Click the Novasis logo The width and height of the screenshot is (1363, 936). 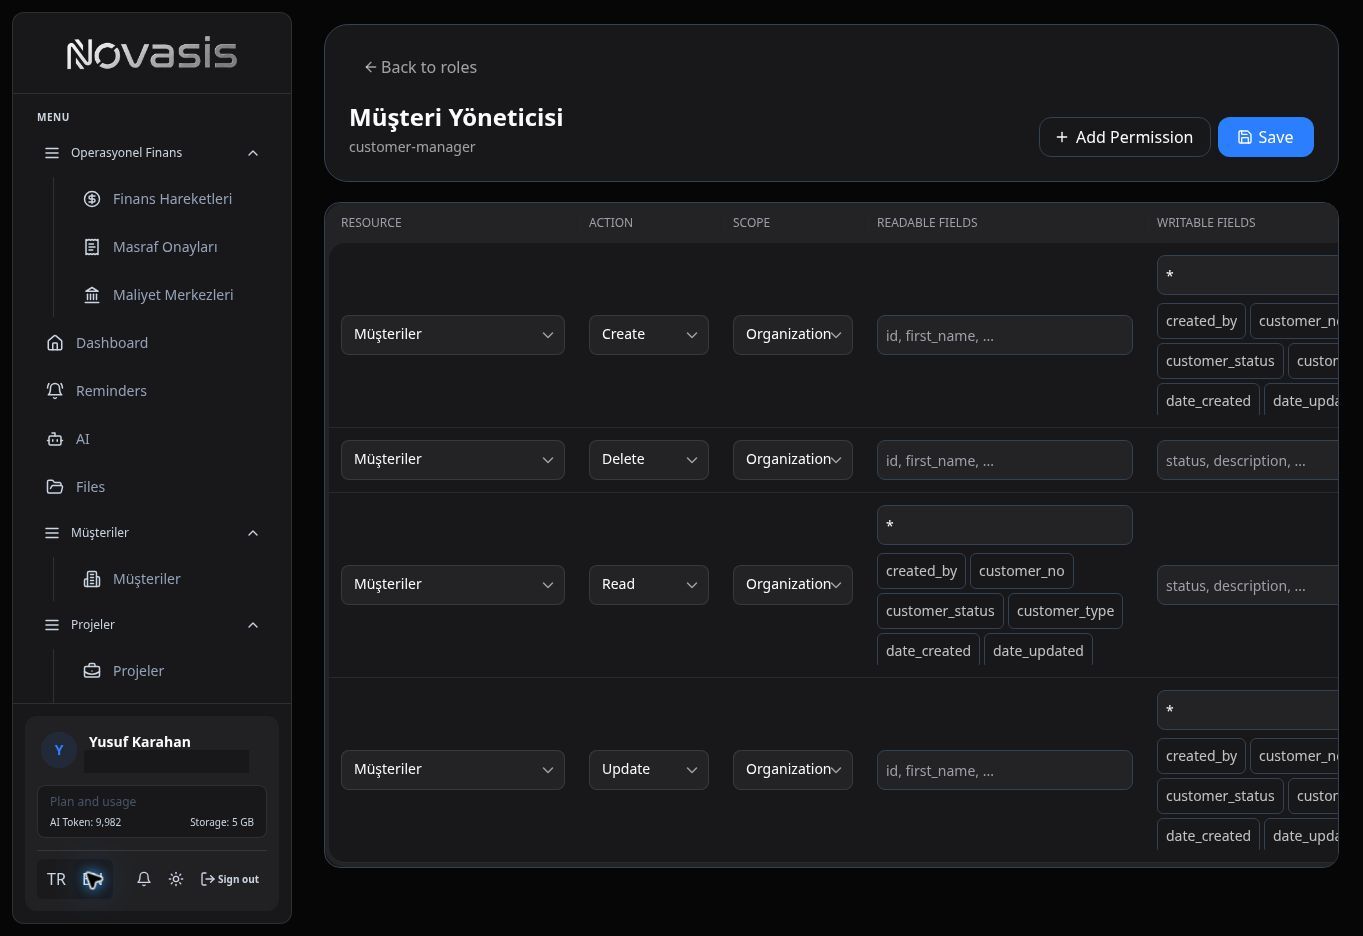152,54
